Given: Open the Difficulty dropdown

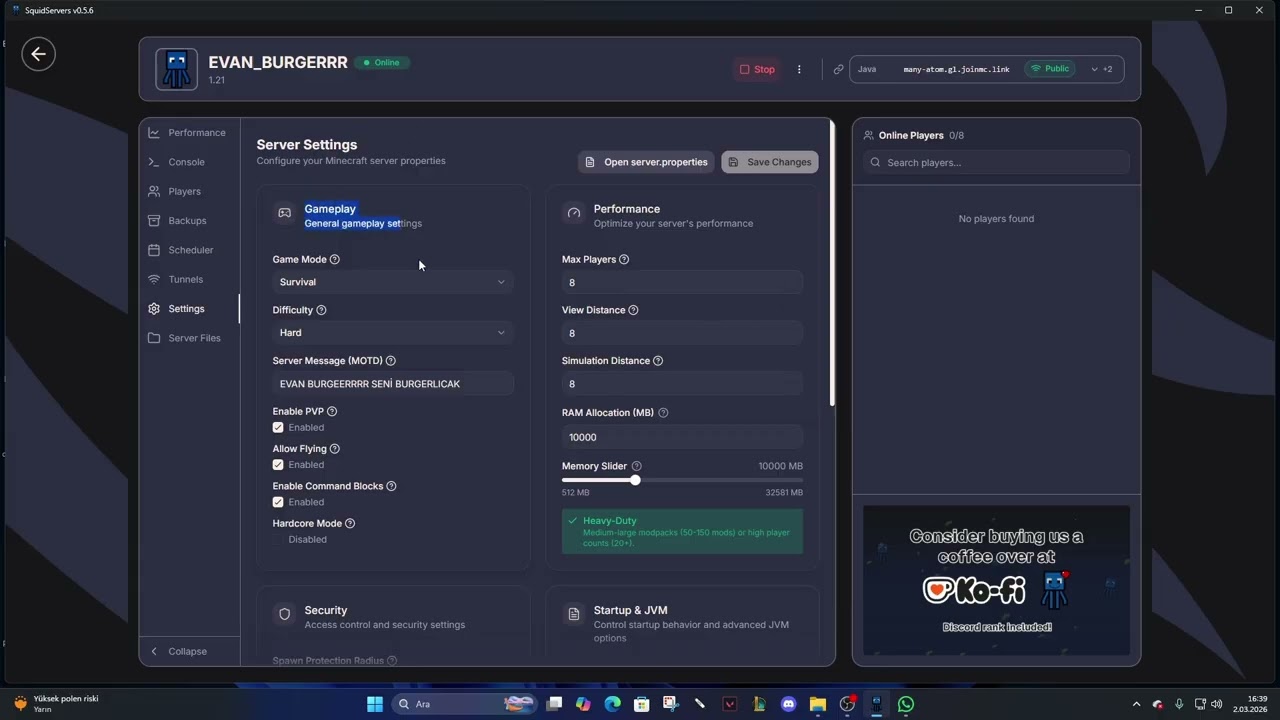Looking at the screenshot, I should (x=393, y=333).
